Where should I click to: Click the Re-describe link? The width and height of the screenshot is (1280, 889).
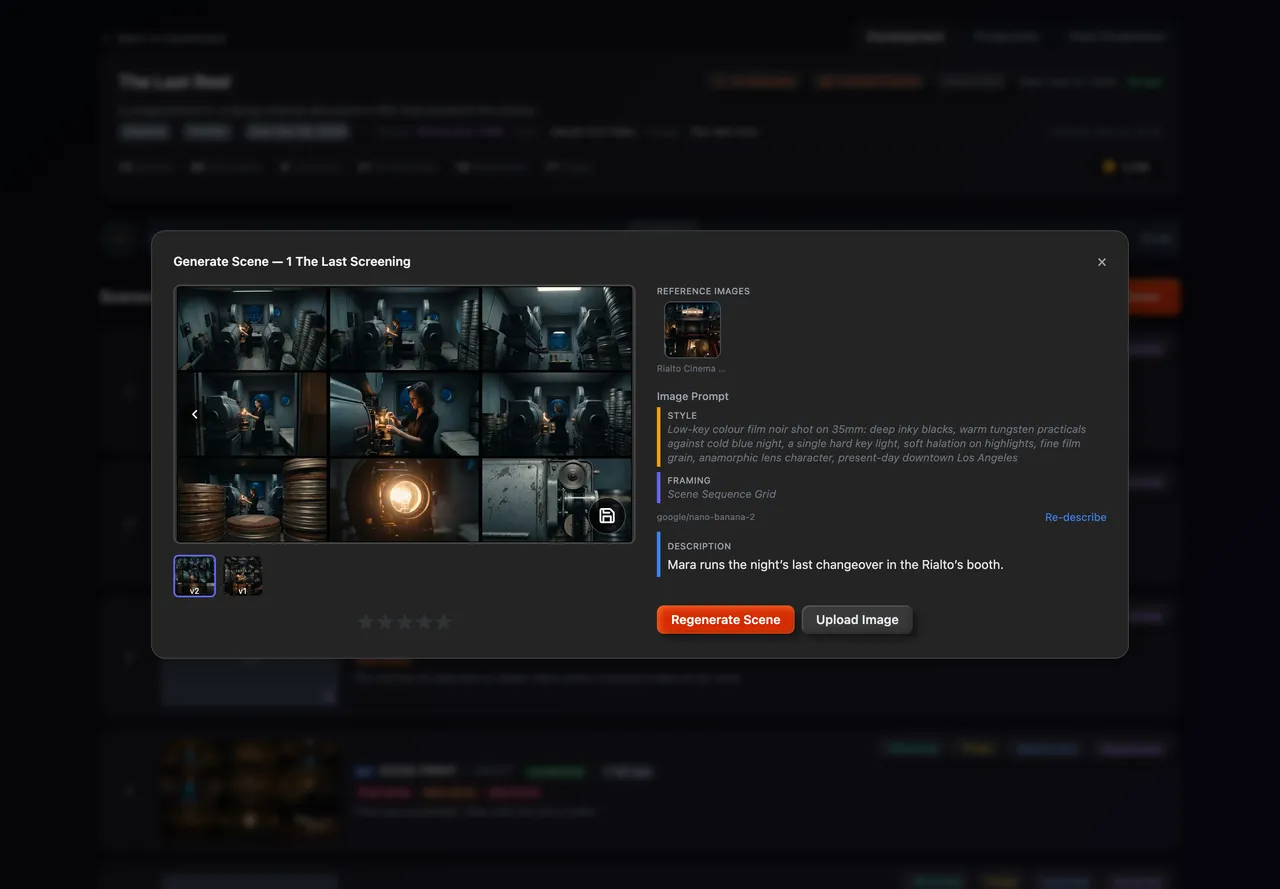click(x=1075, y=517)
